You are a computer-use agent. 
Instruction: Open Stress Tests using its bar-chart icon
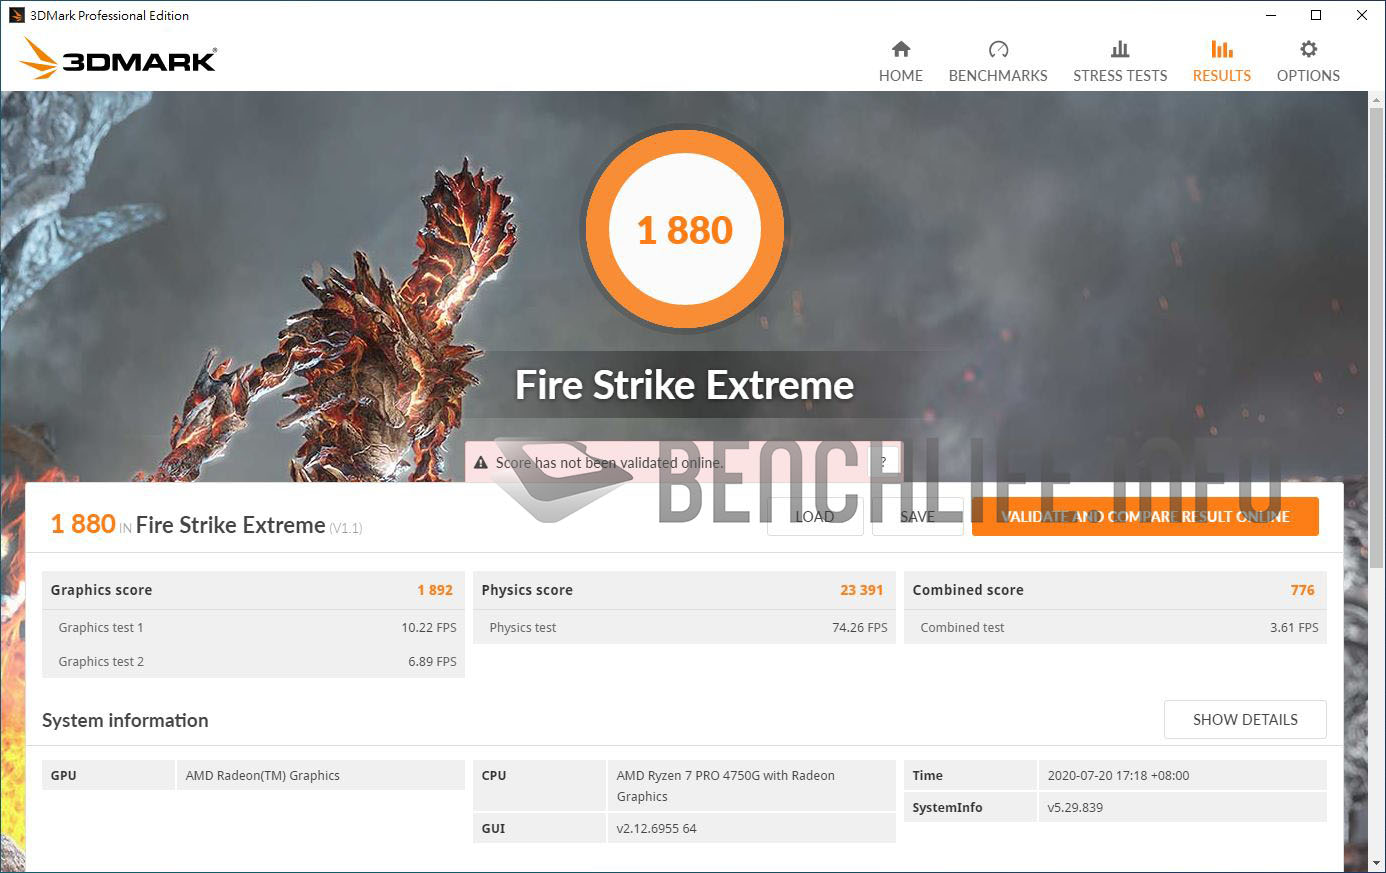pos(1119,47)
